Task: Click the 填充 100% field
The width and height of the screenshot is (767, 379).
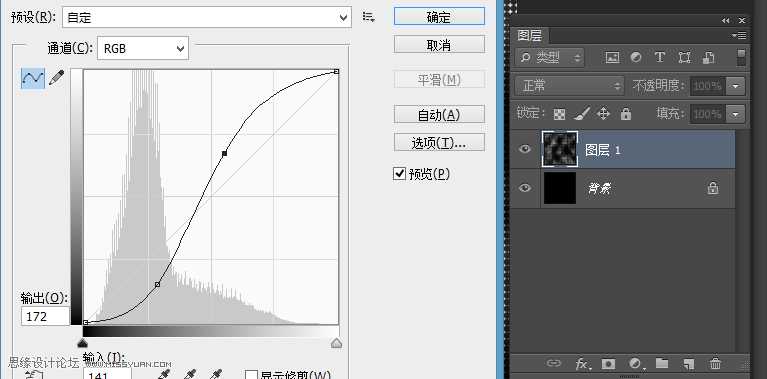Action: click(x=708, y=114)
